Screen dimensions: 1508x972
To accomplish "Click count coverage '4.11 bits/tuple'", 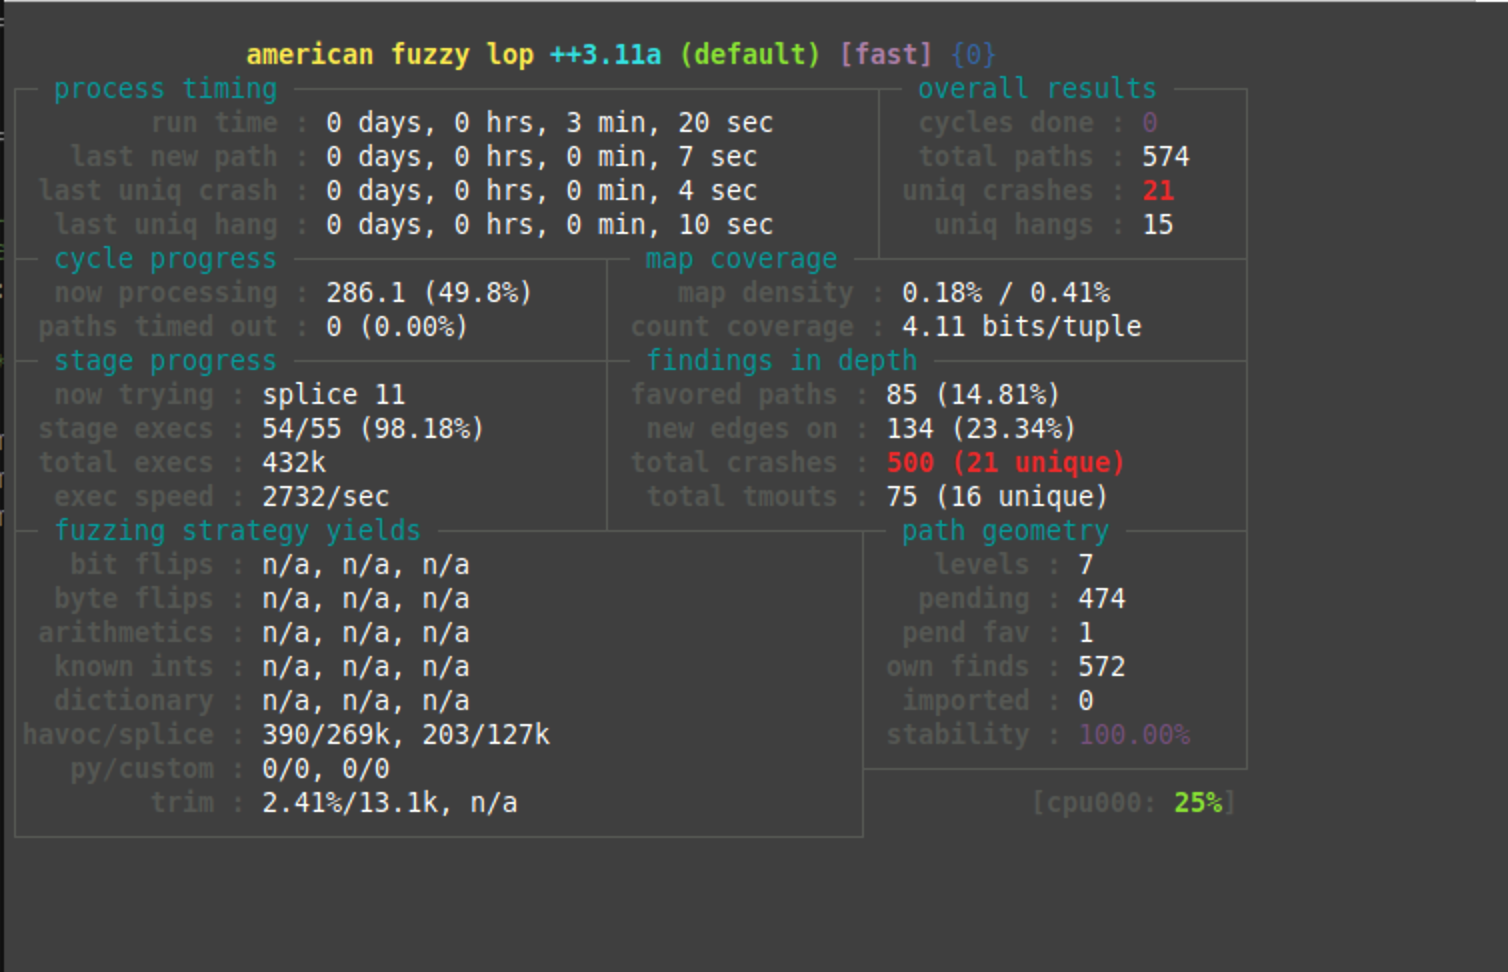I will (x=1022, y=326).
